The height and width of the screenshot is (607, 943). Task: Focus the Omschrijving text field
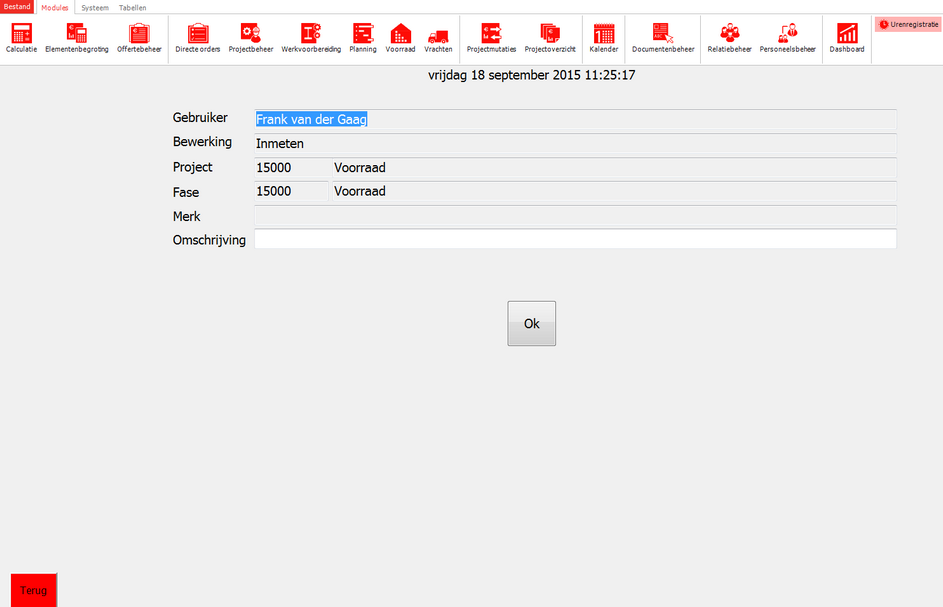tap(576, 239)
